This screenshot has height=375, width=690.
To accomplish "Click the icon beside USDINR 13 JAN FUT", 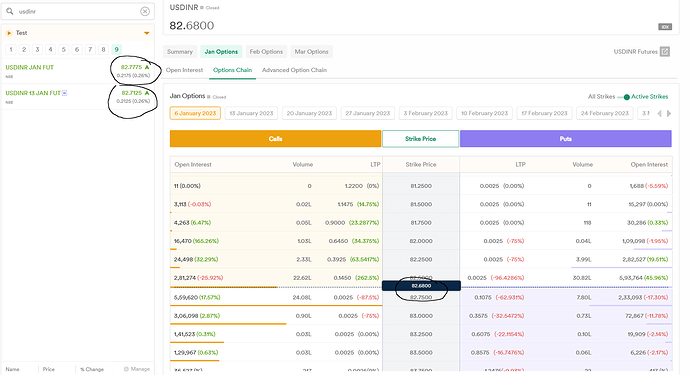I will click(65, 93).
